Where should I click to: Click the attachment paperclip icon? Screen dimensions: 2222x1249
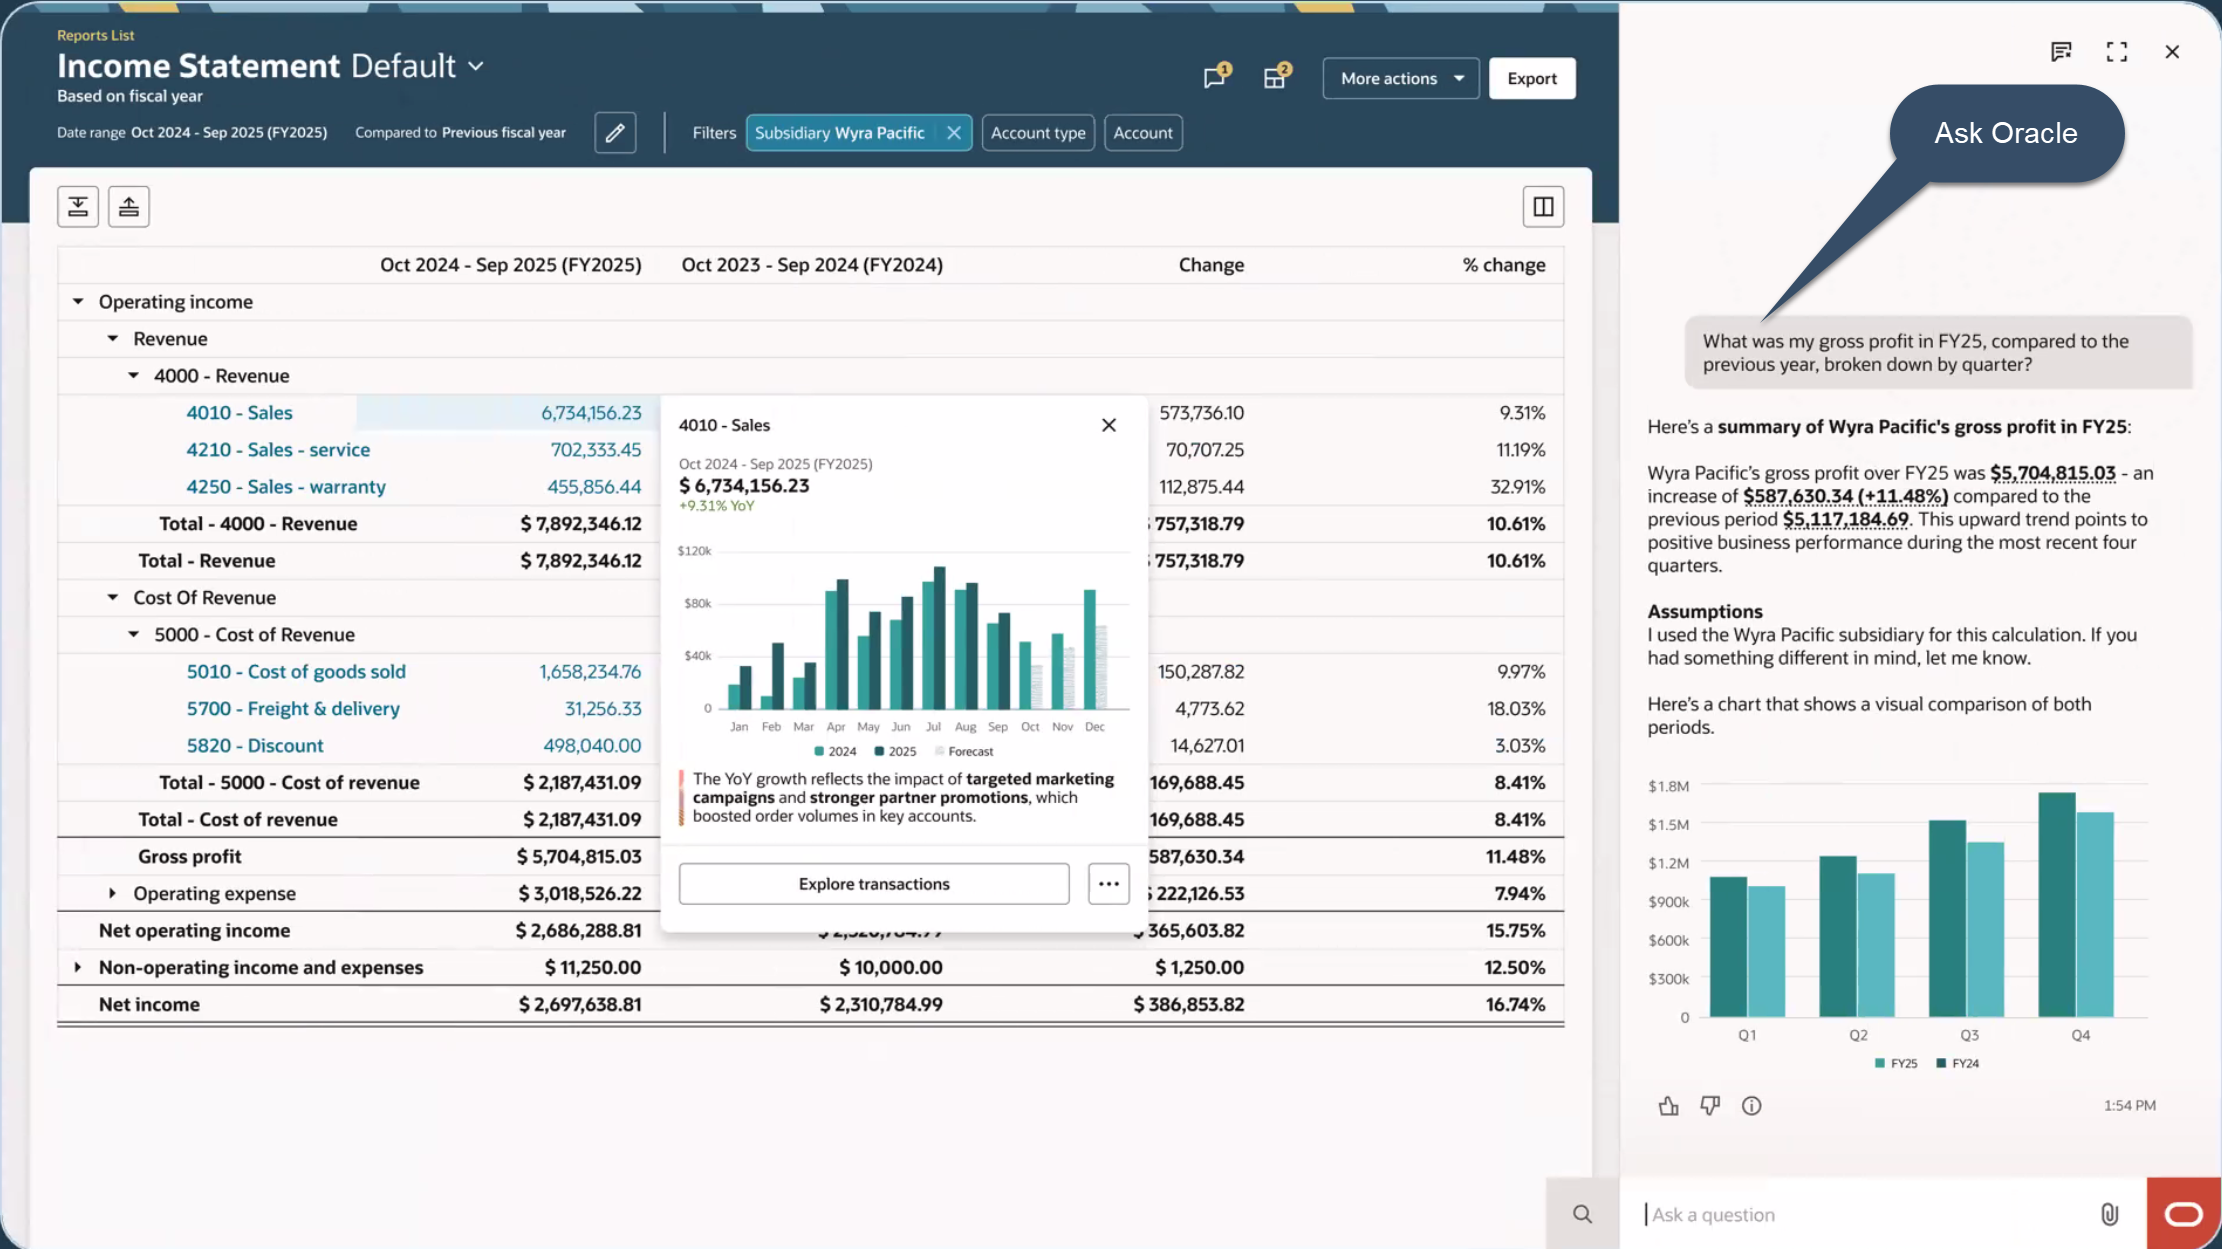click(x=2109, y=1214)
